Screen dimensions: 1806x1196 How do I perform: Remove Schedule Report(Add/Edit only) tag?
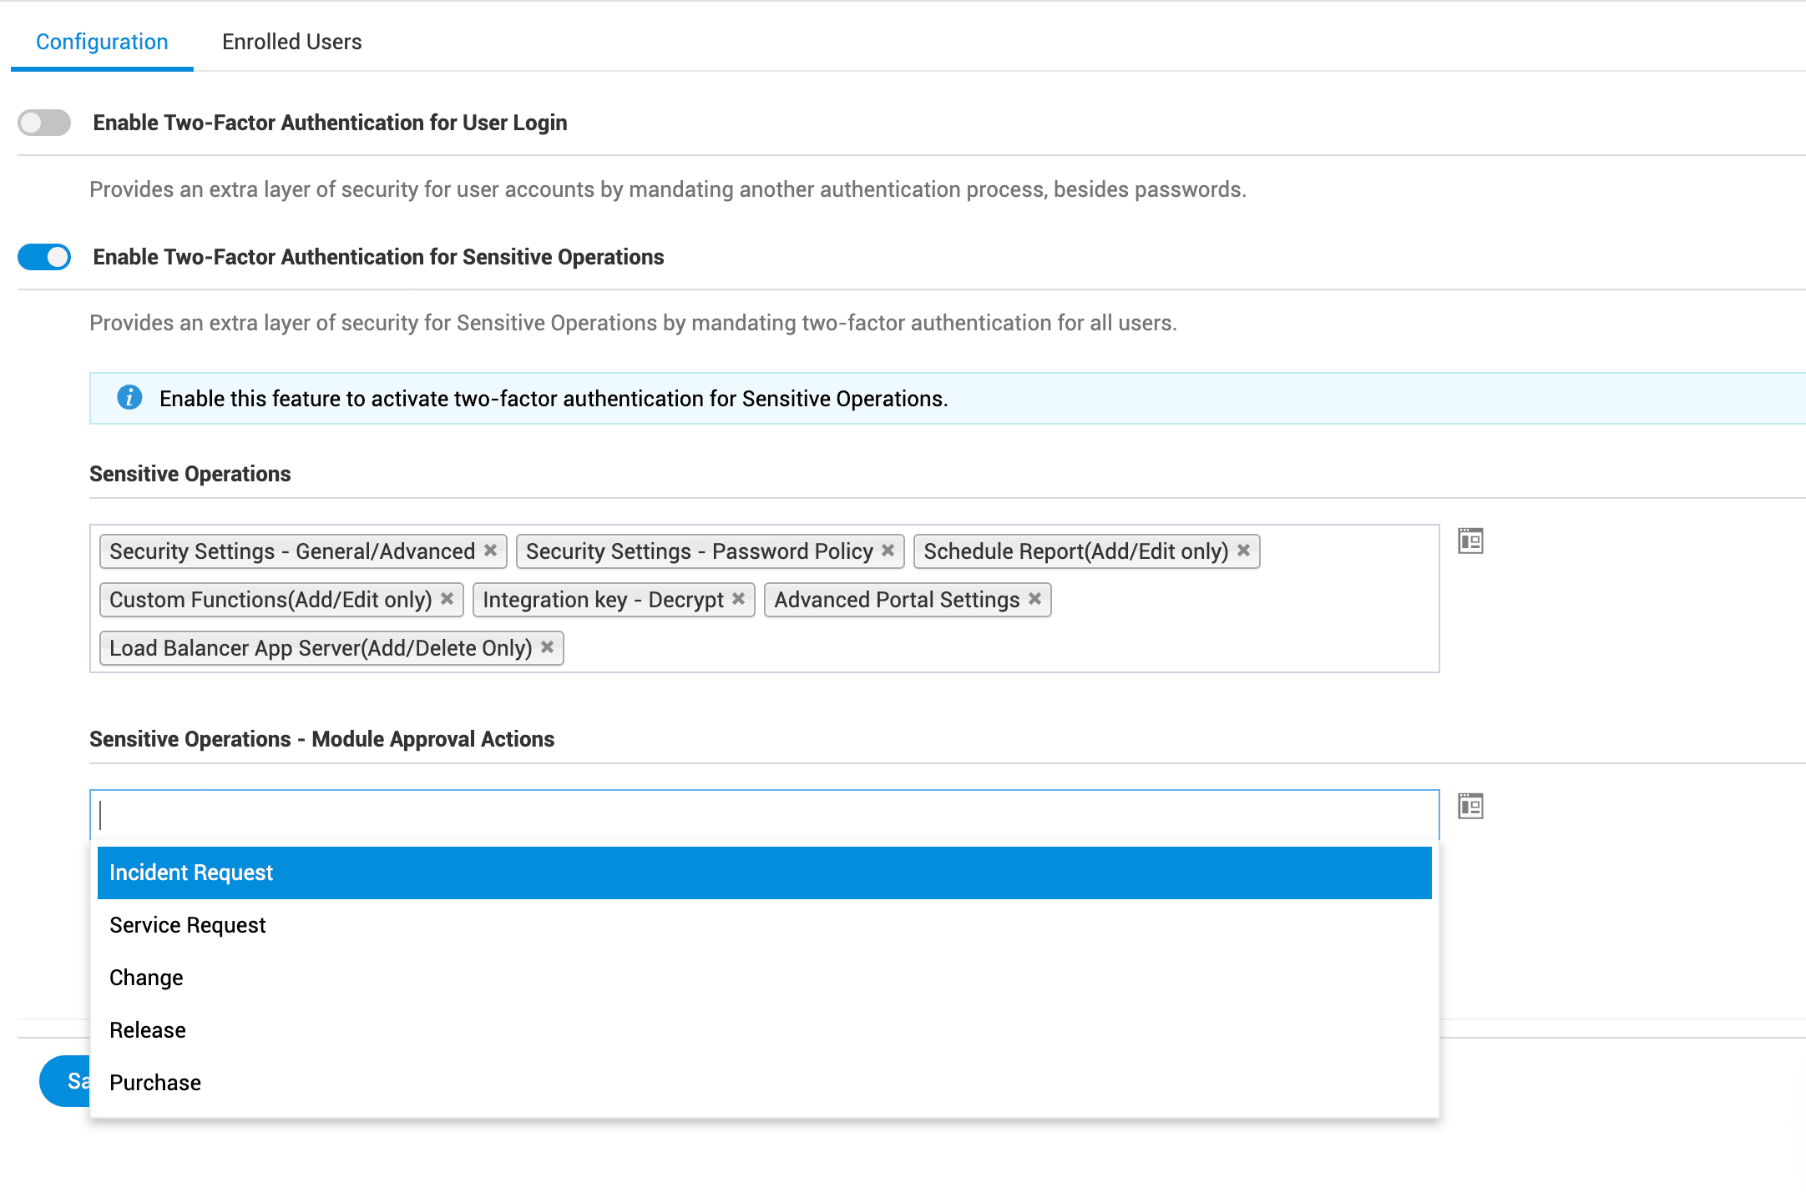coord(1243,551)
